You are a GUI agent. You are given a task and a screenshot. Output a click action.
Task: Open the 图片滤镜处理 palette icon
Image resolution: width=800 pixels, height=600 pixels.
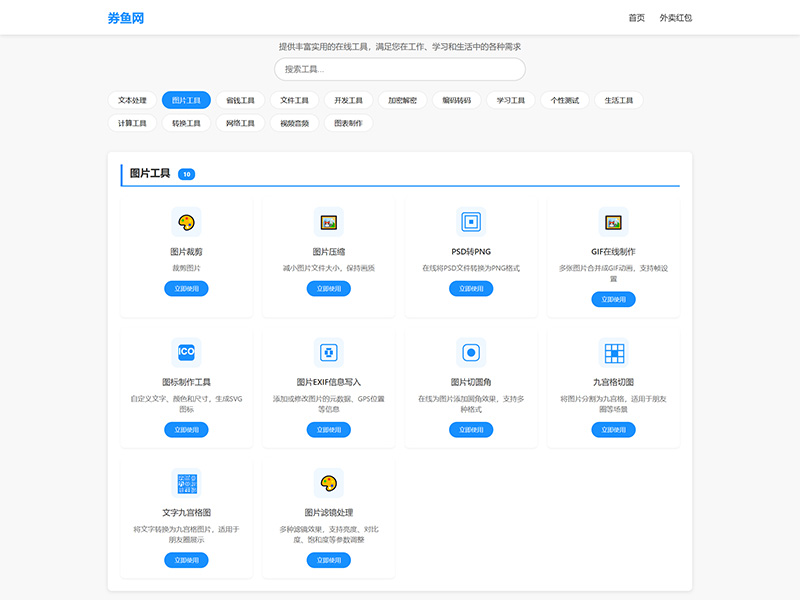pos(330,482)
